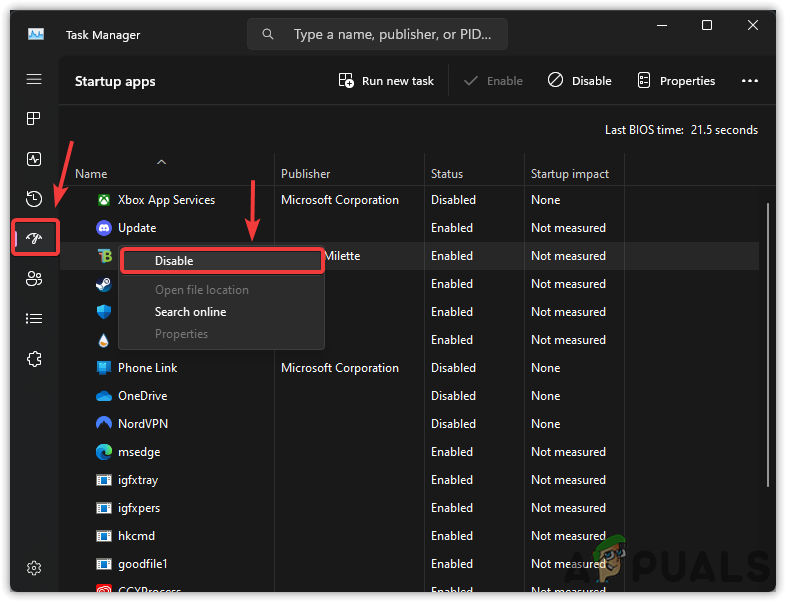Open the Services page icon

[x=34, y=359]
